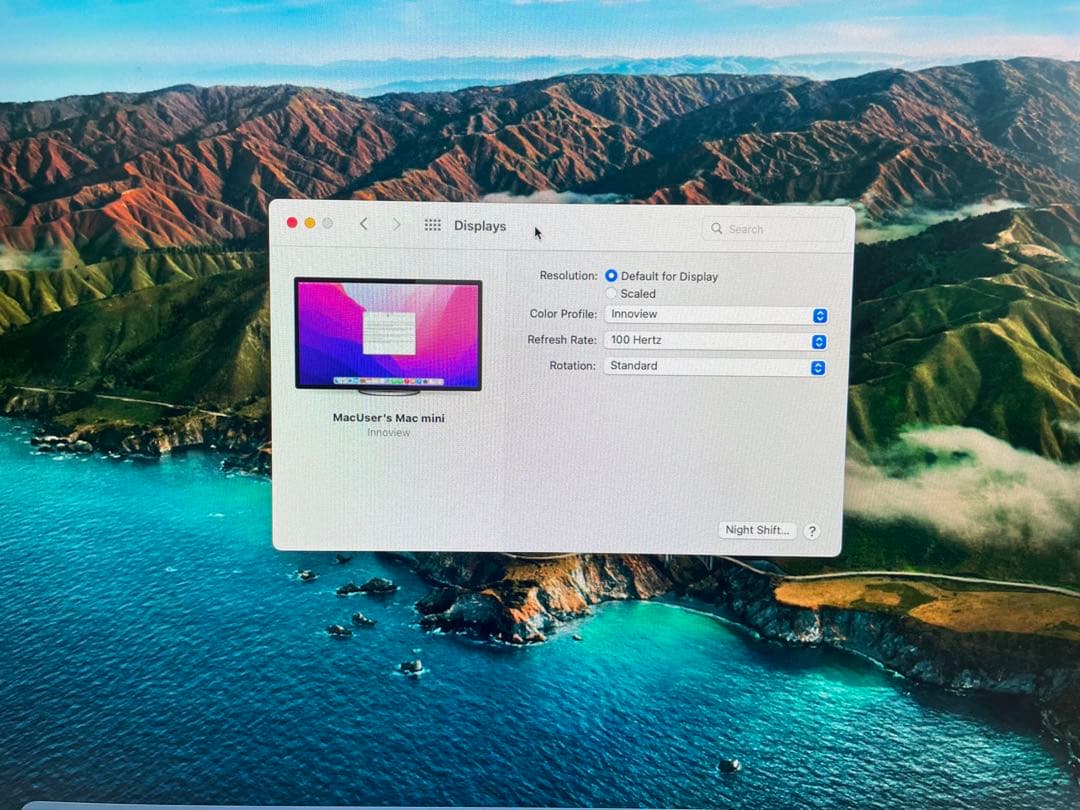Viewport: 1080px width, 810px height.
Task: Click the magnifying glass in the search field
Action: (717, 229)
